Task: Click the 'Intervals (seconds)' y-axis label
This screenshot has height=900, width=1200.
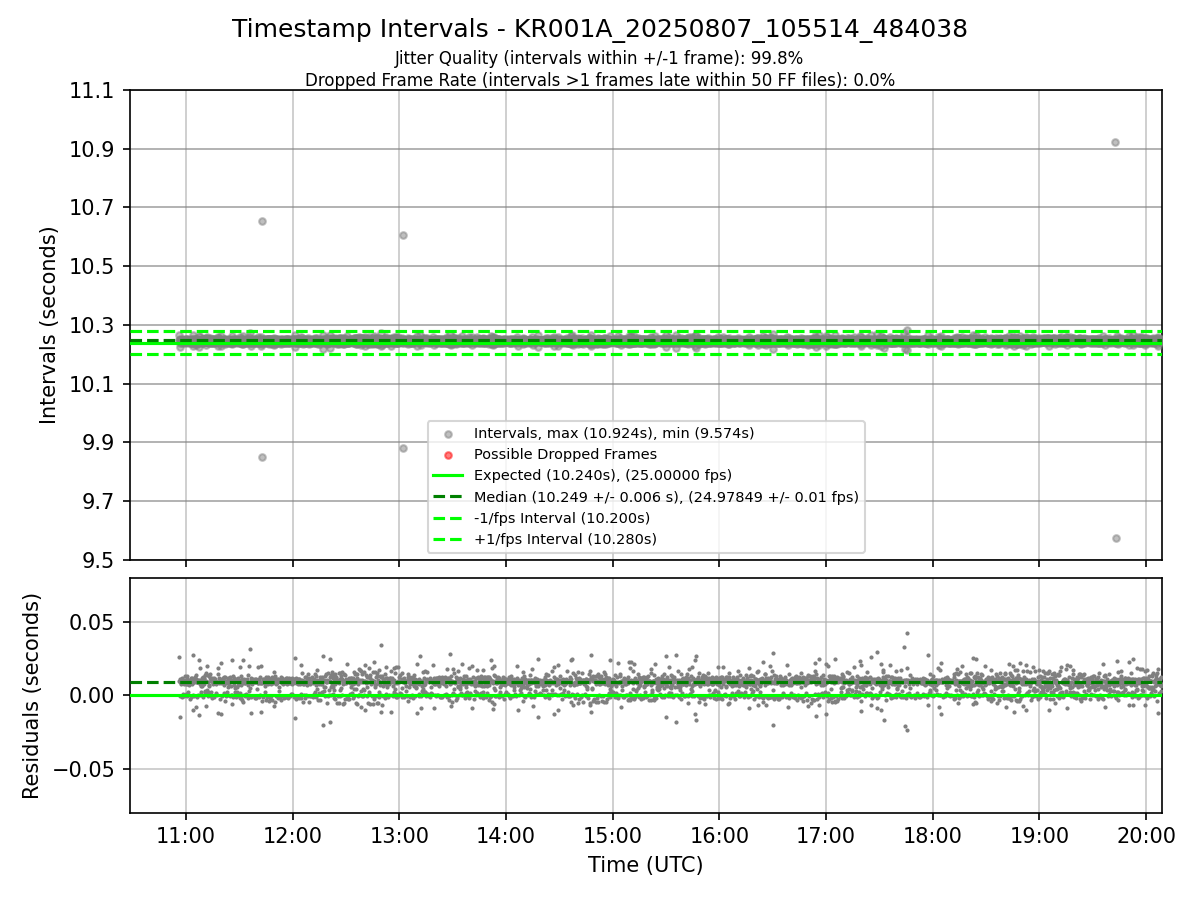Action: [x=49, y=325]
